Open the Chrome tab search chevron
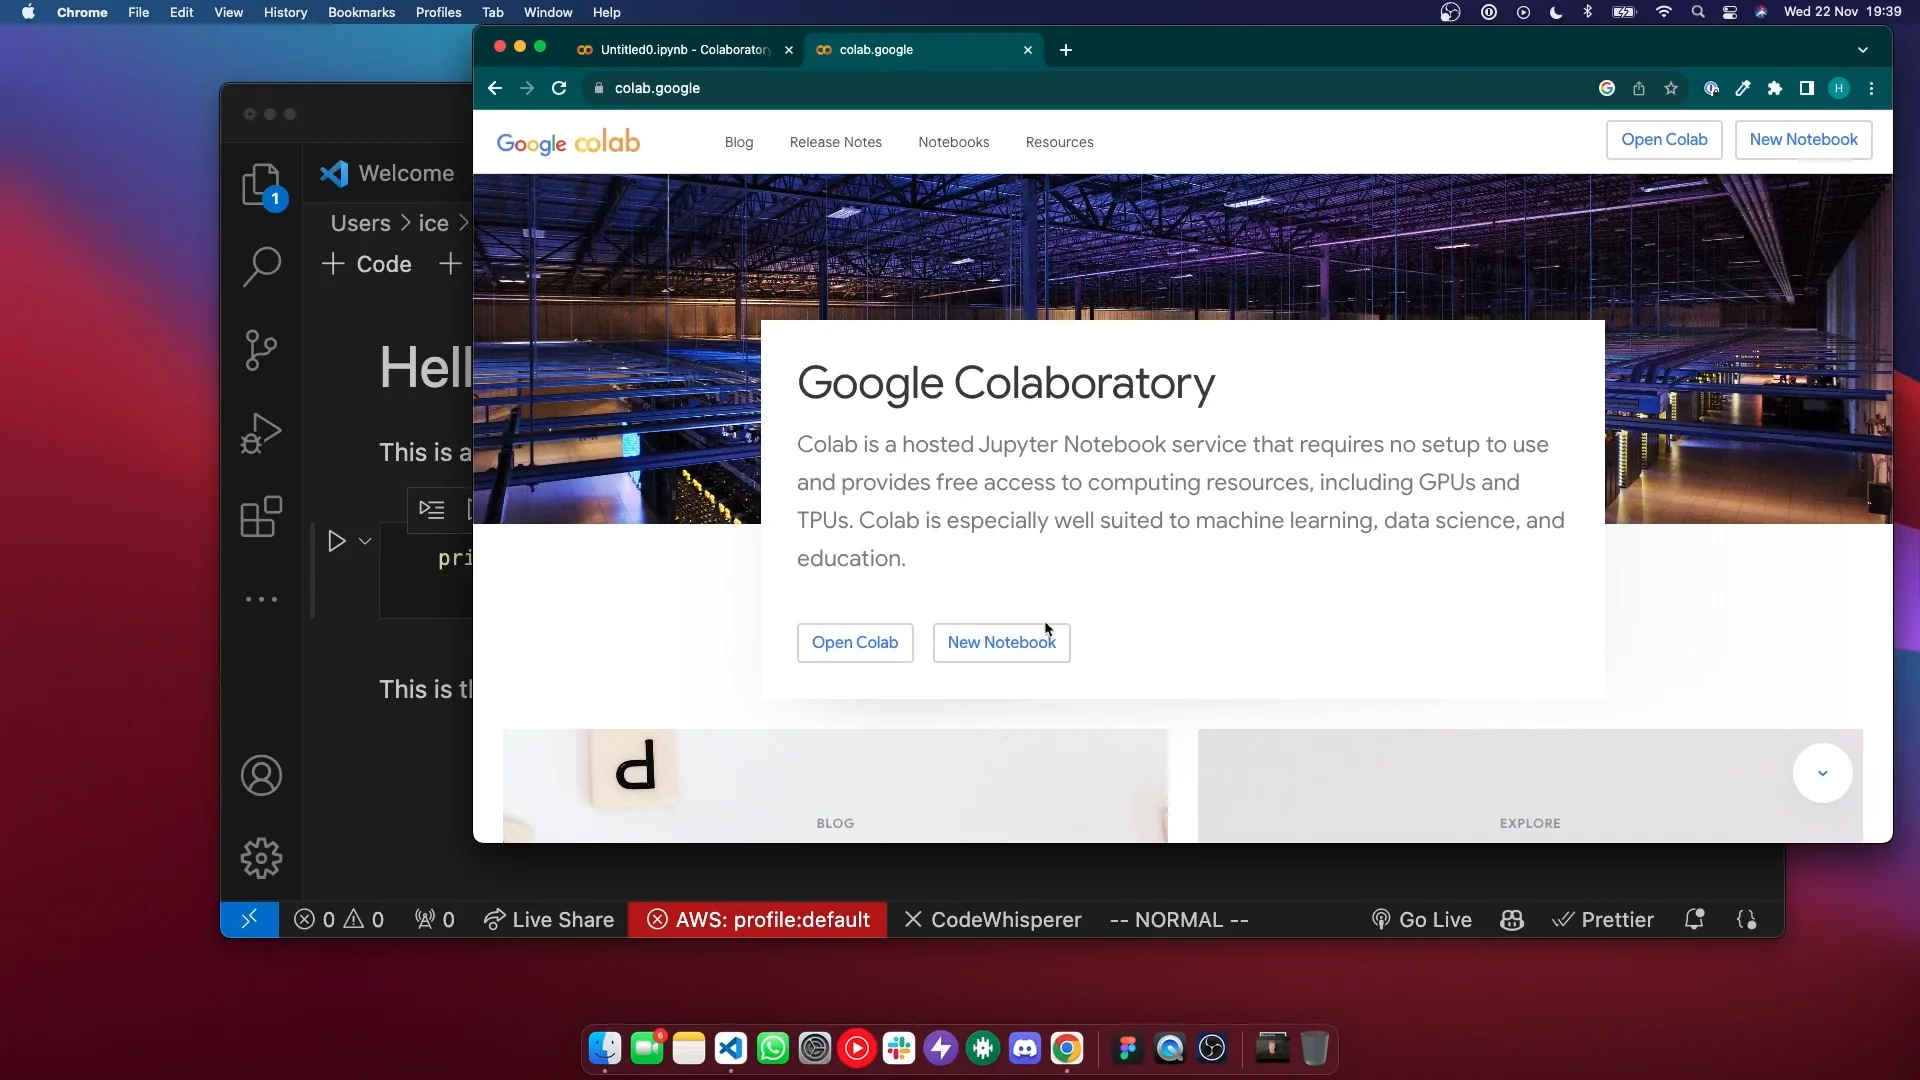Screen dimensions: 1920x1080 (x=1863, y=49)
